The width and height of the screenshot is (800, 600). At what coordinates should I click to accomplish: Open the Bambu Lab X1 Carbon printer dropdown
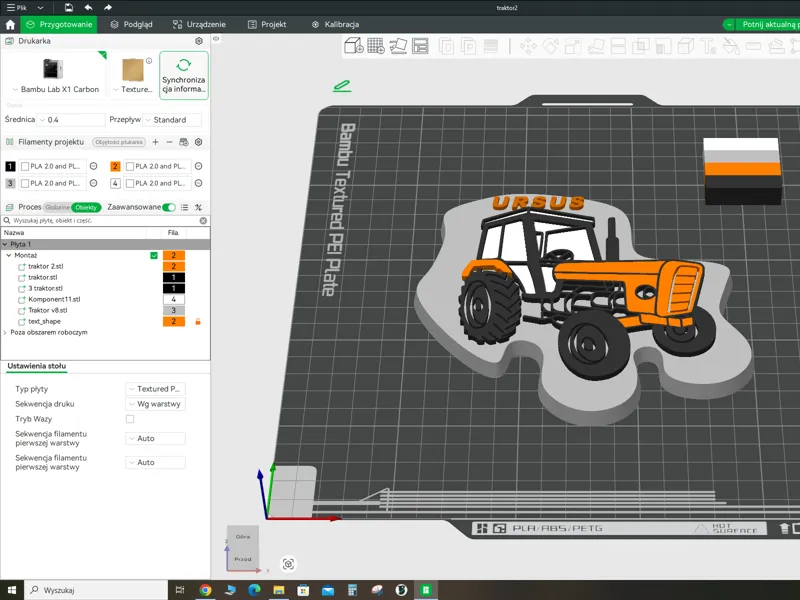[56, 89]
